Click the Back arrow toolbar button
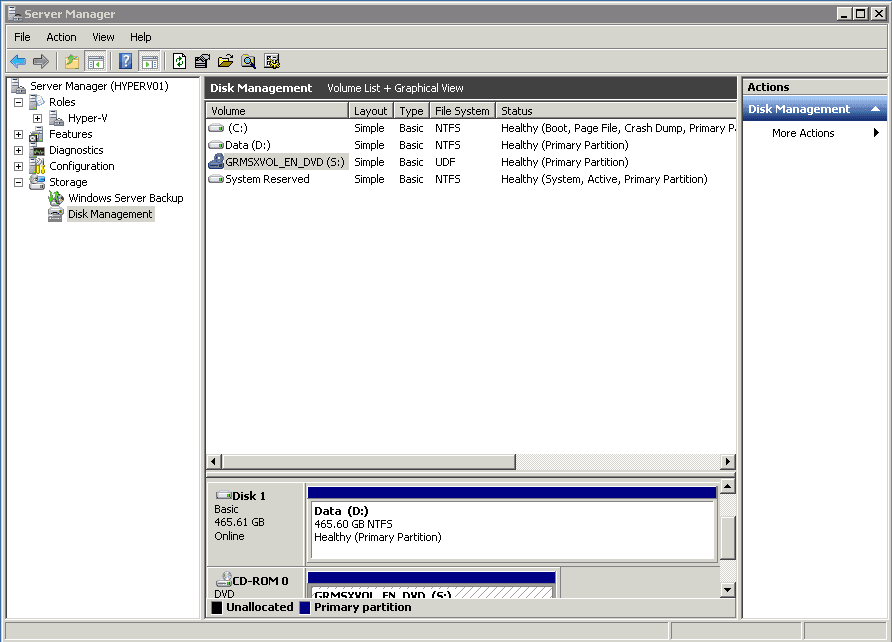Screen dimensions: 892x642 coord(18,61)
